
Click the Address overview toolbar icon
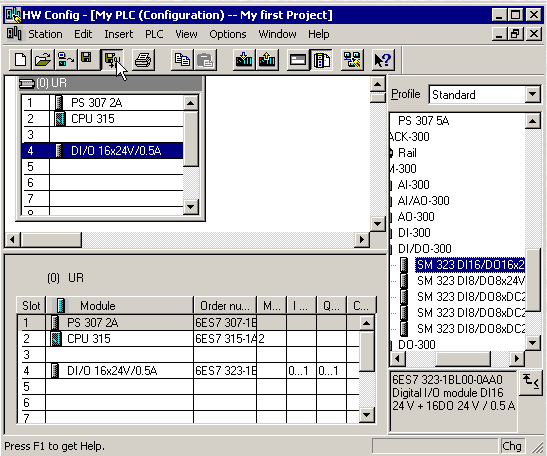point(298,60)
